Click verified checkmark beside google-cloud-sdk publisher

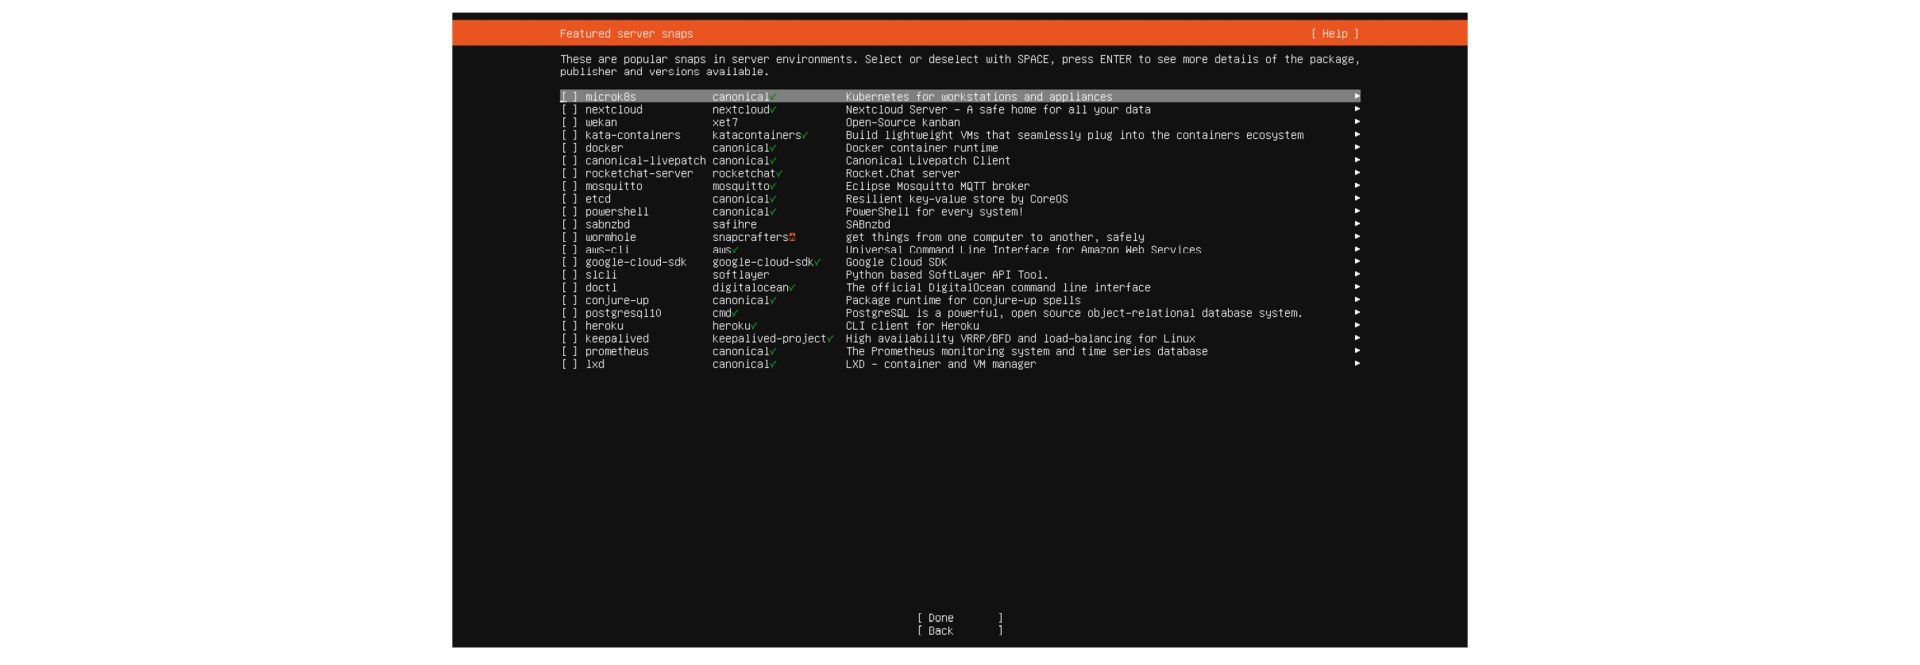click(817, 263)
